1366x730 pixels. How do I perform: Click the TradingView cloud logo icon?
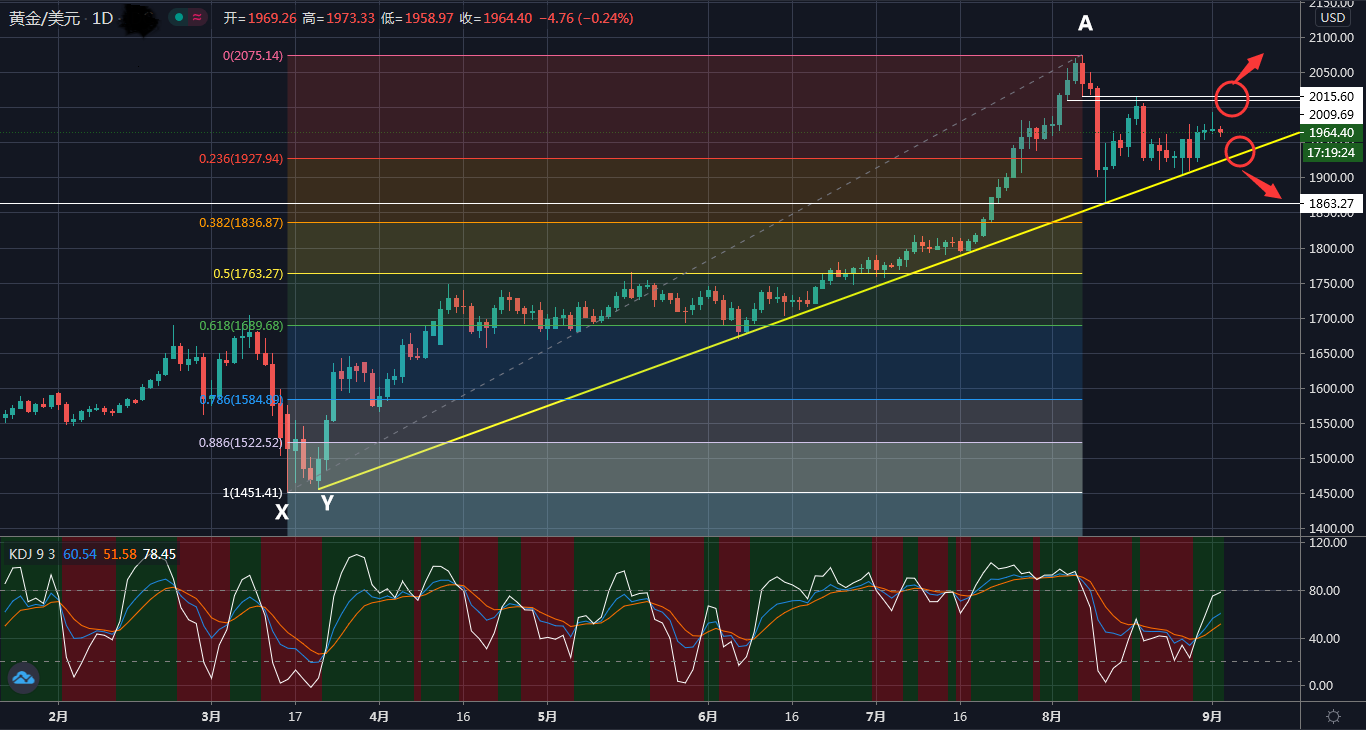point(23,678)
